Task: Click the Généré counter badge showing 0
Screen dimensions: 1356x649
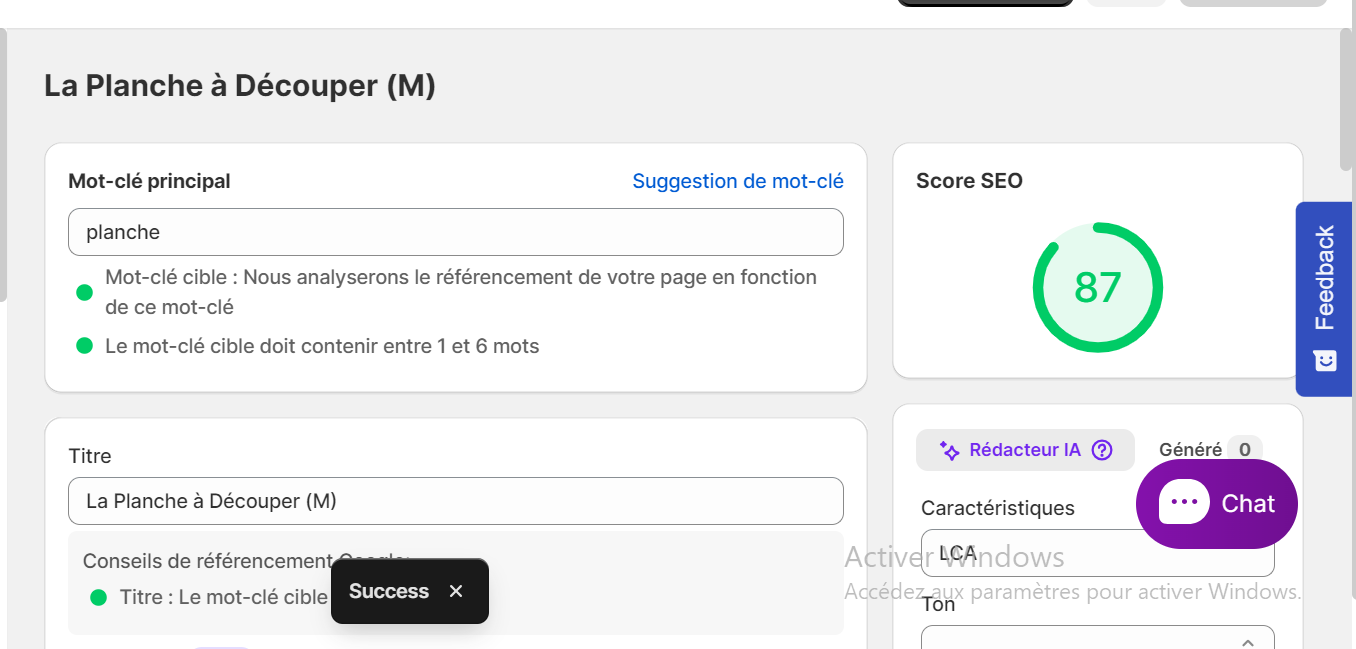Action: [x=1245, y=450]
